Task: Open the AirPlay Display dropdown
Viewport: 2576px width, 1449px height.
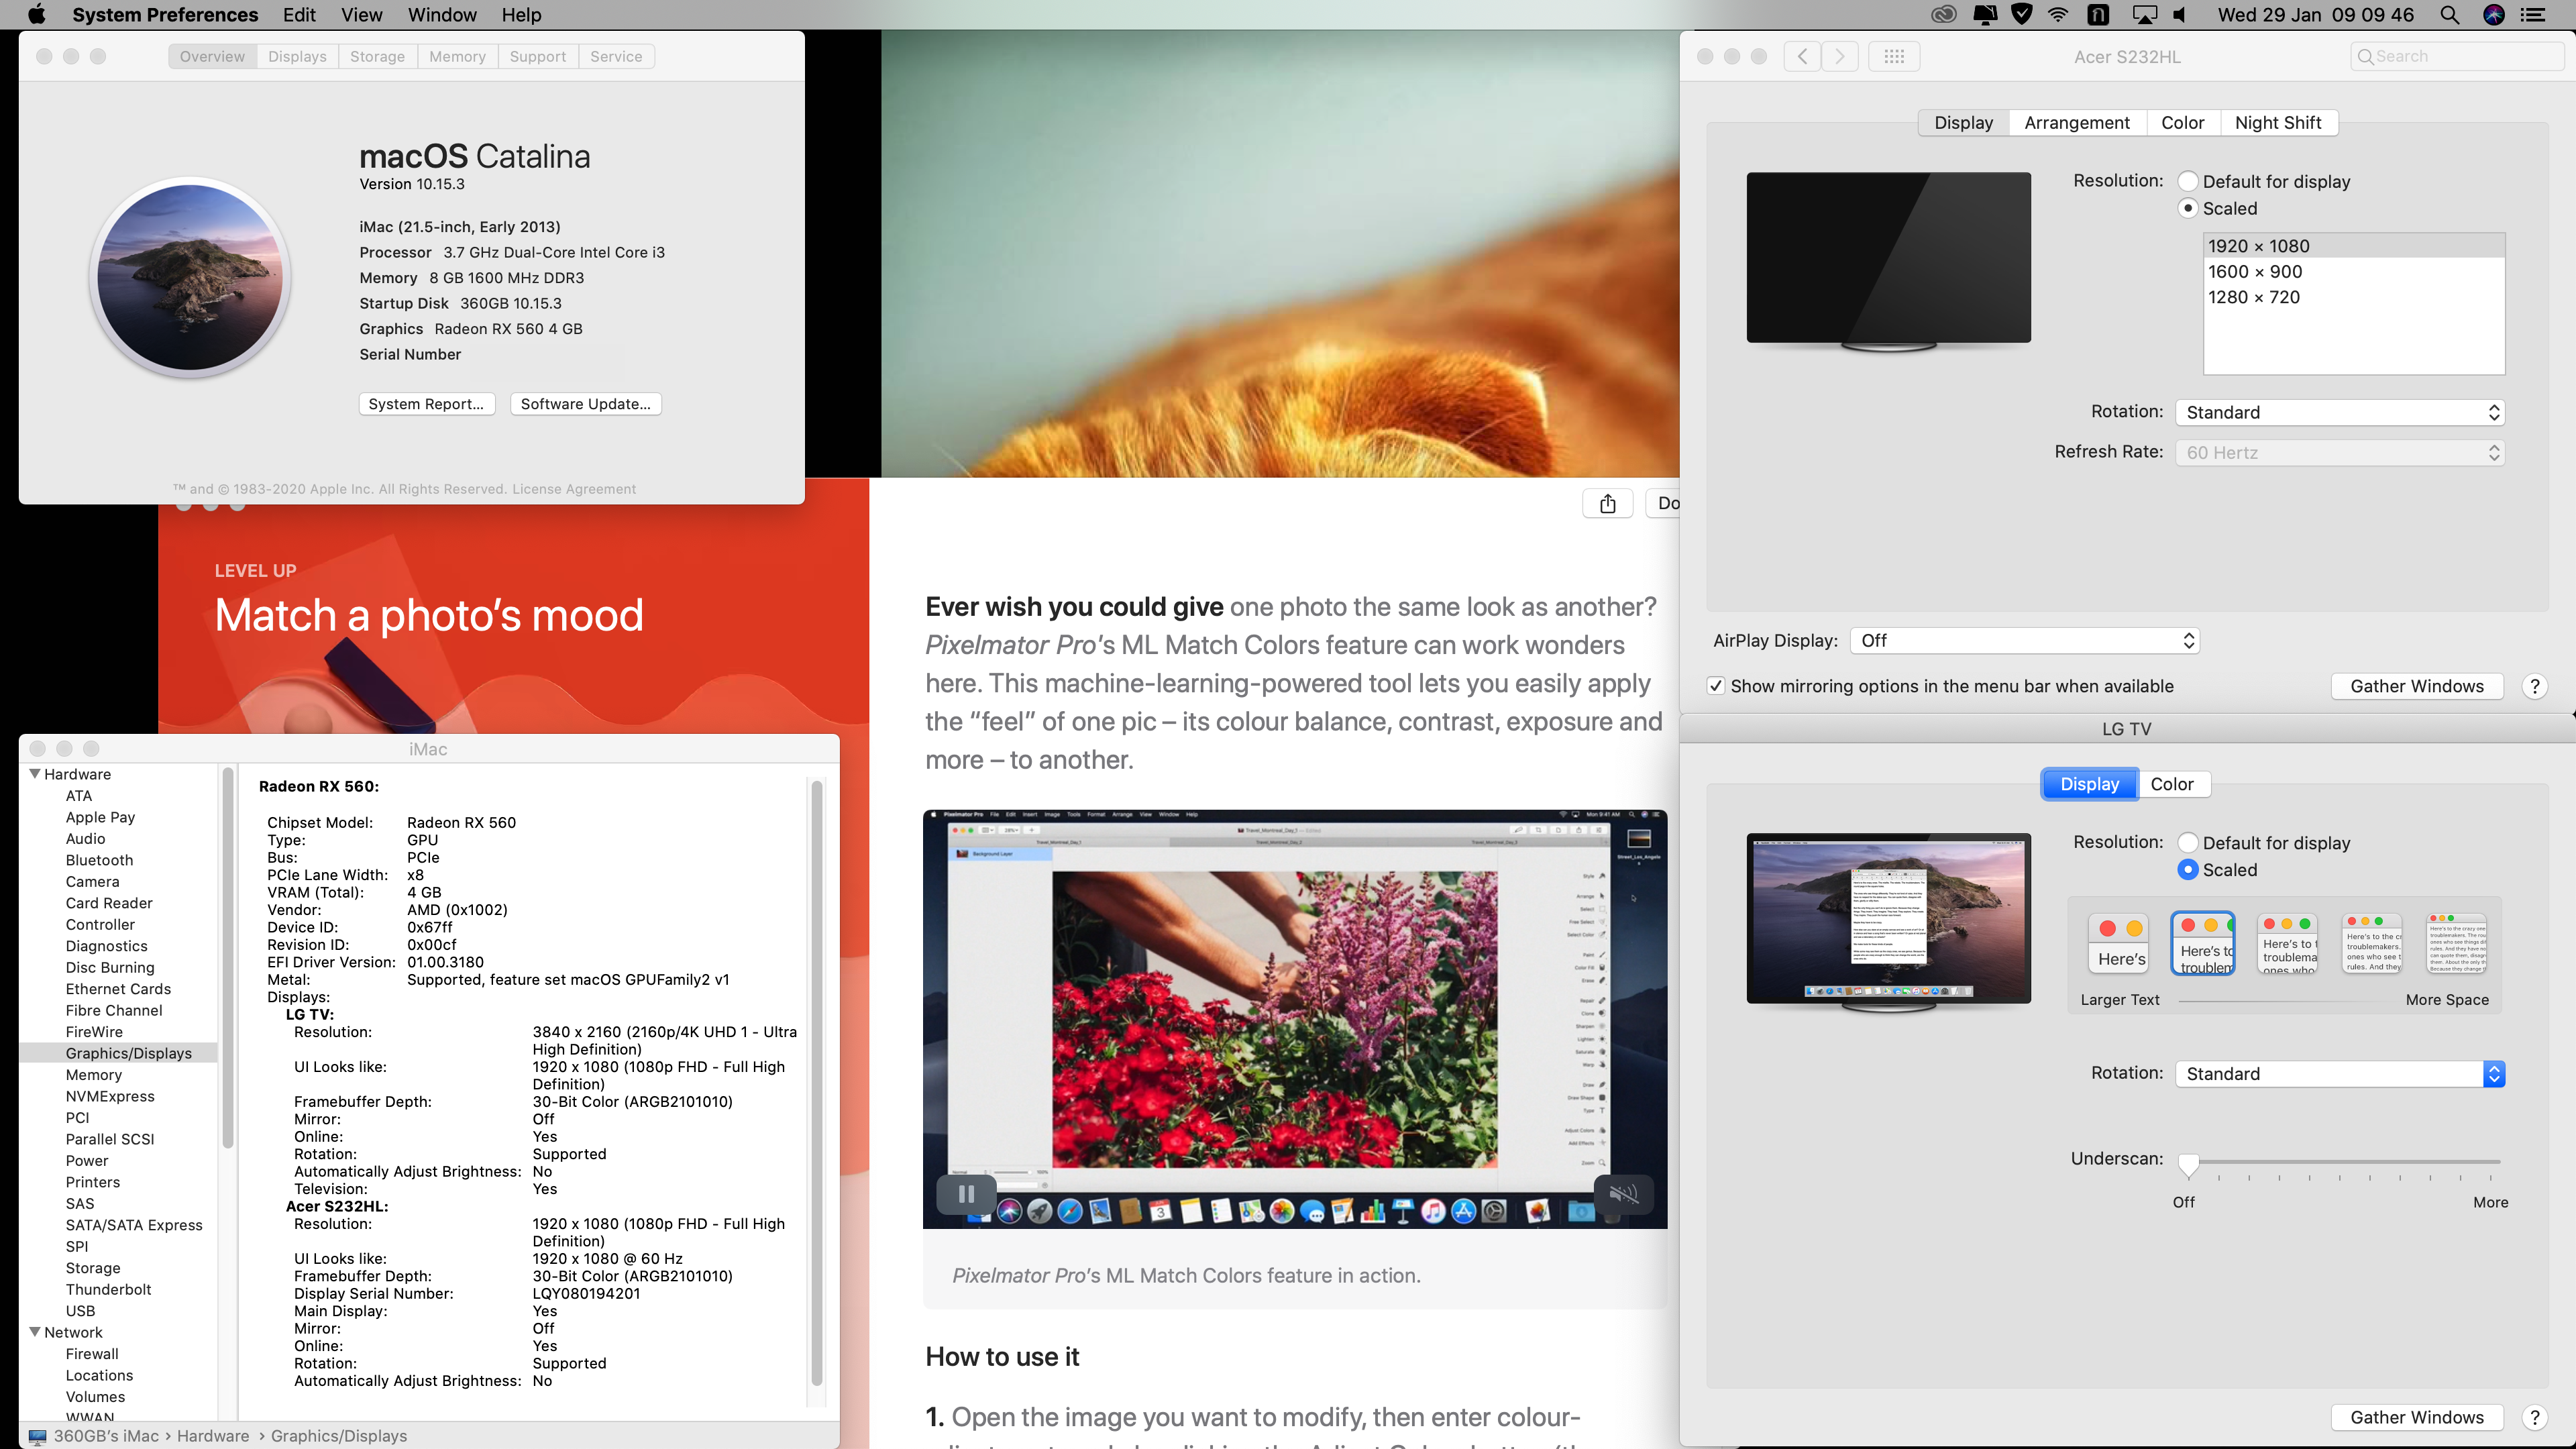Action: pos(2025,640)
